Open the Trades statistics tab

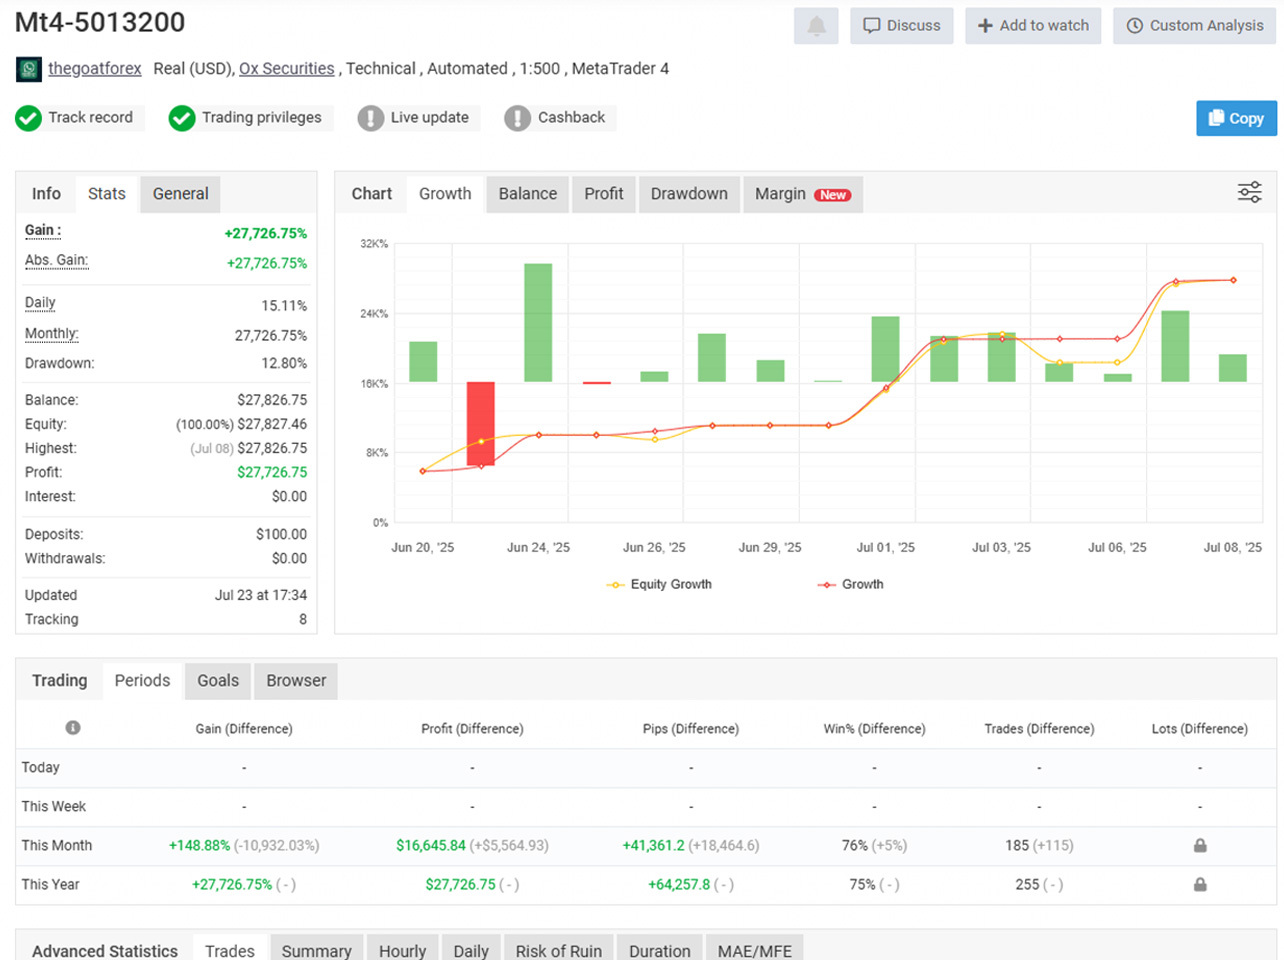coord(230,950)
